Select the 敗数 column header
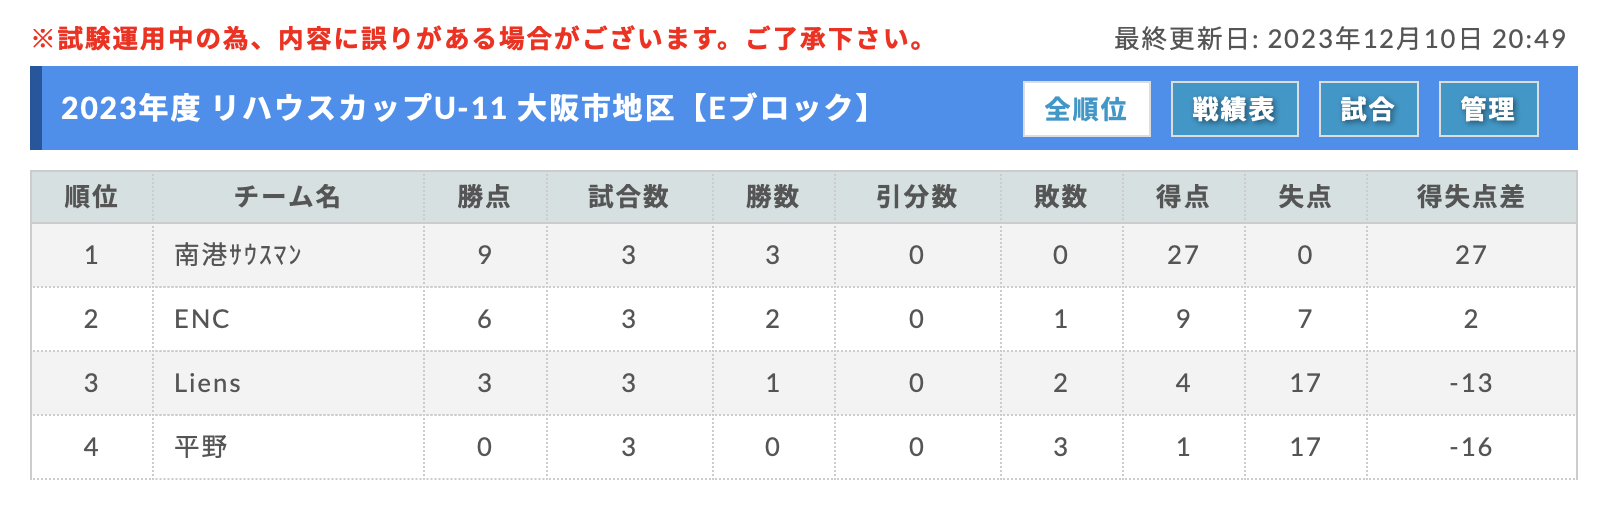 coord(1061,197)
